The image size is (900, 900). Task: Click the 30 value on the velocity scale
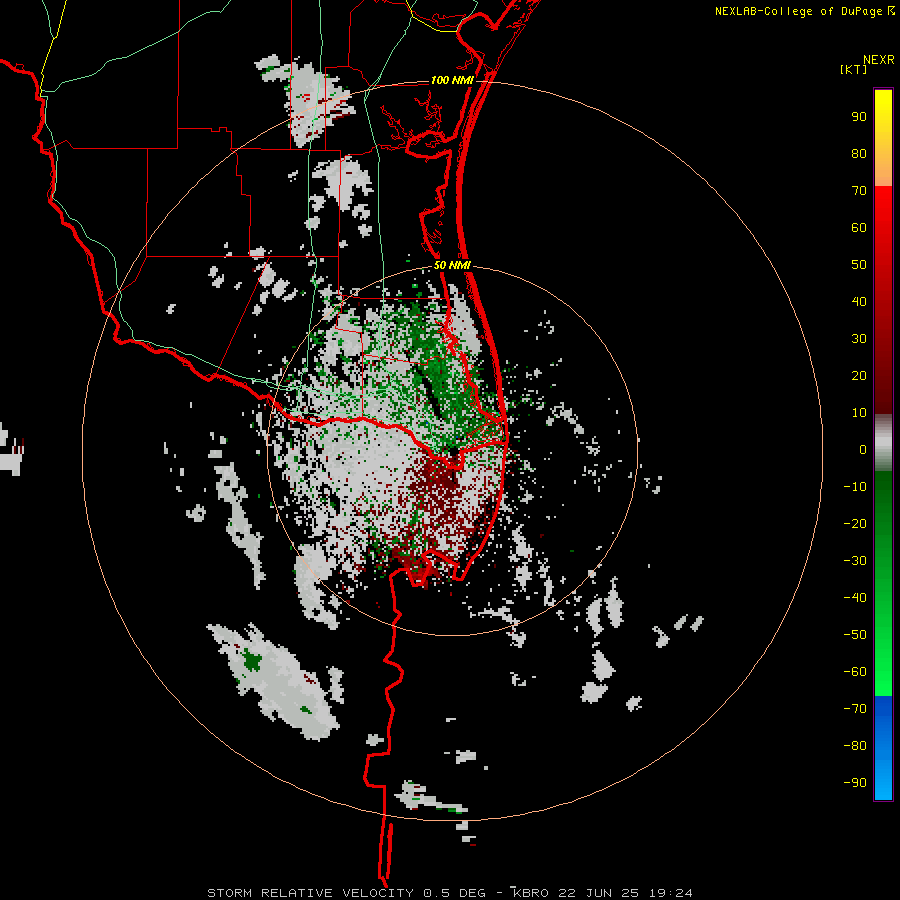(x=859, y=339)
